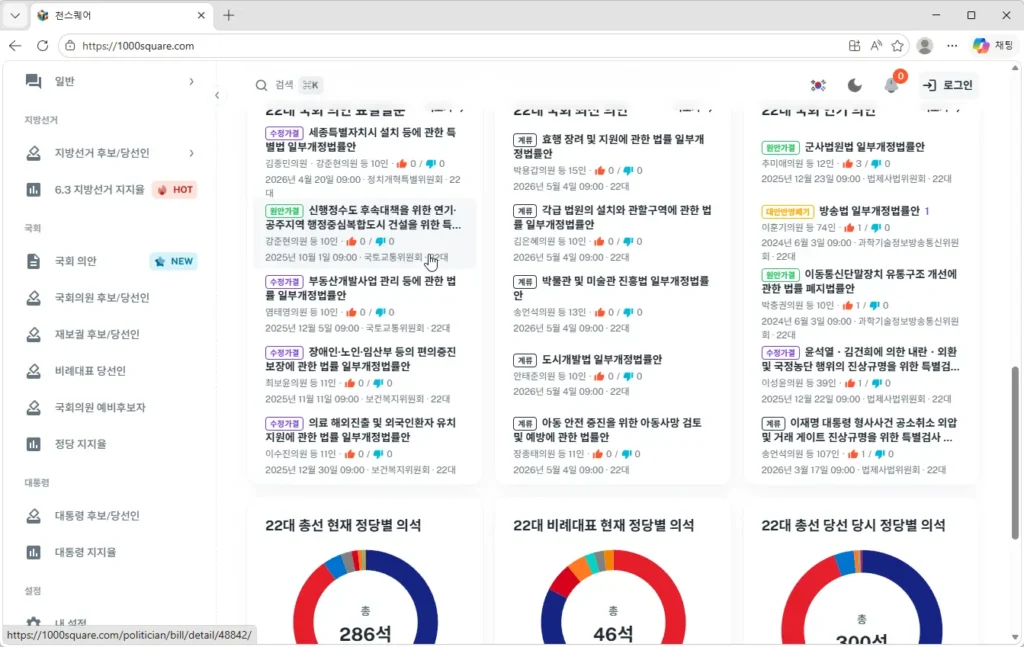The image size is (1024, 647).
Task: Open browser profile avatar icon
Action: 924,46
